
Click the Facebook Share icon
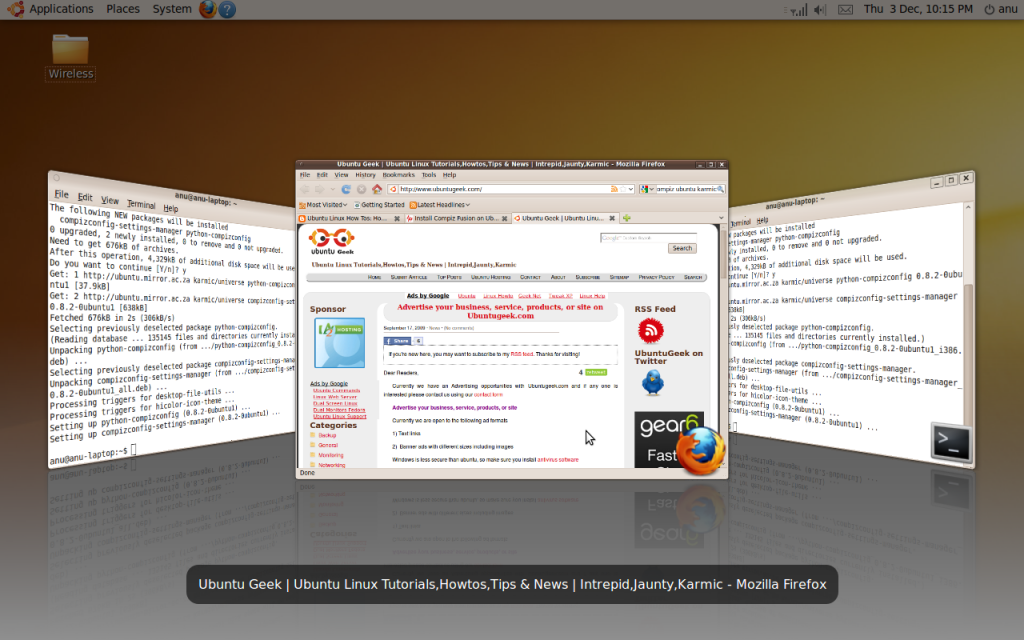pos(390,341)
